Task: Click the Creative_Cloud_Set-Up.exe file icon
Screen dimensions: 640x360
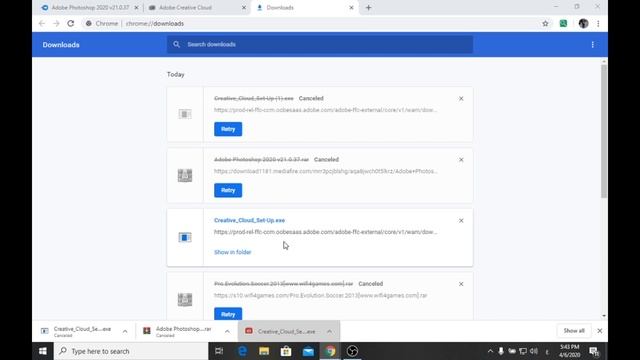Action: pos(185,237)
